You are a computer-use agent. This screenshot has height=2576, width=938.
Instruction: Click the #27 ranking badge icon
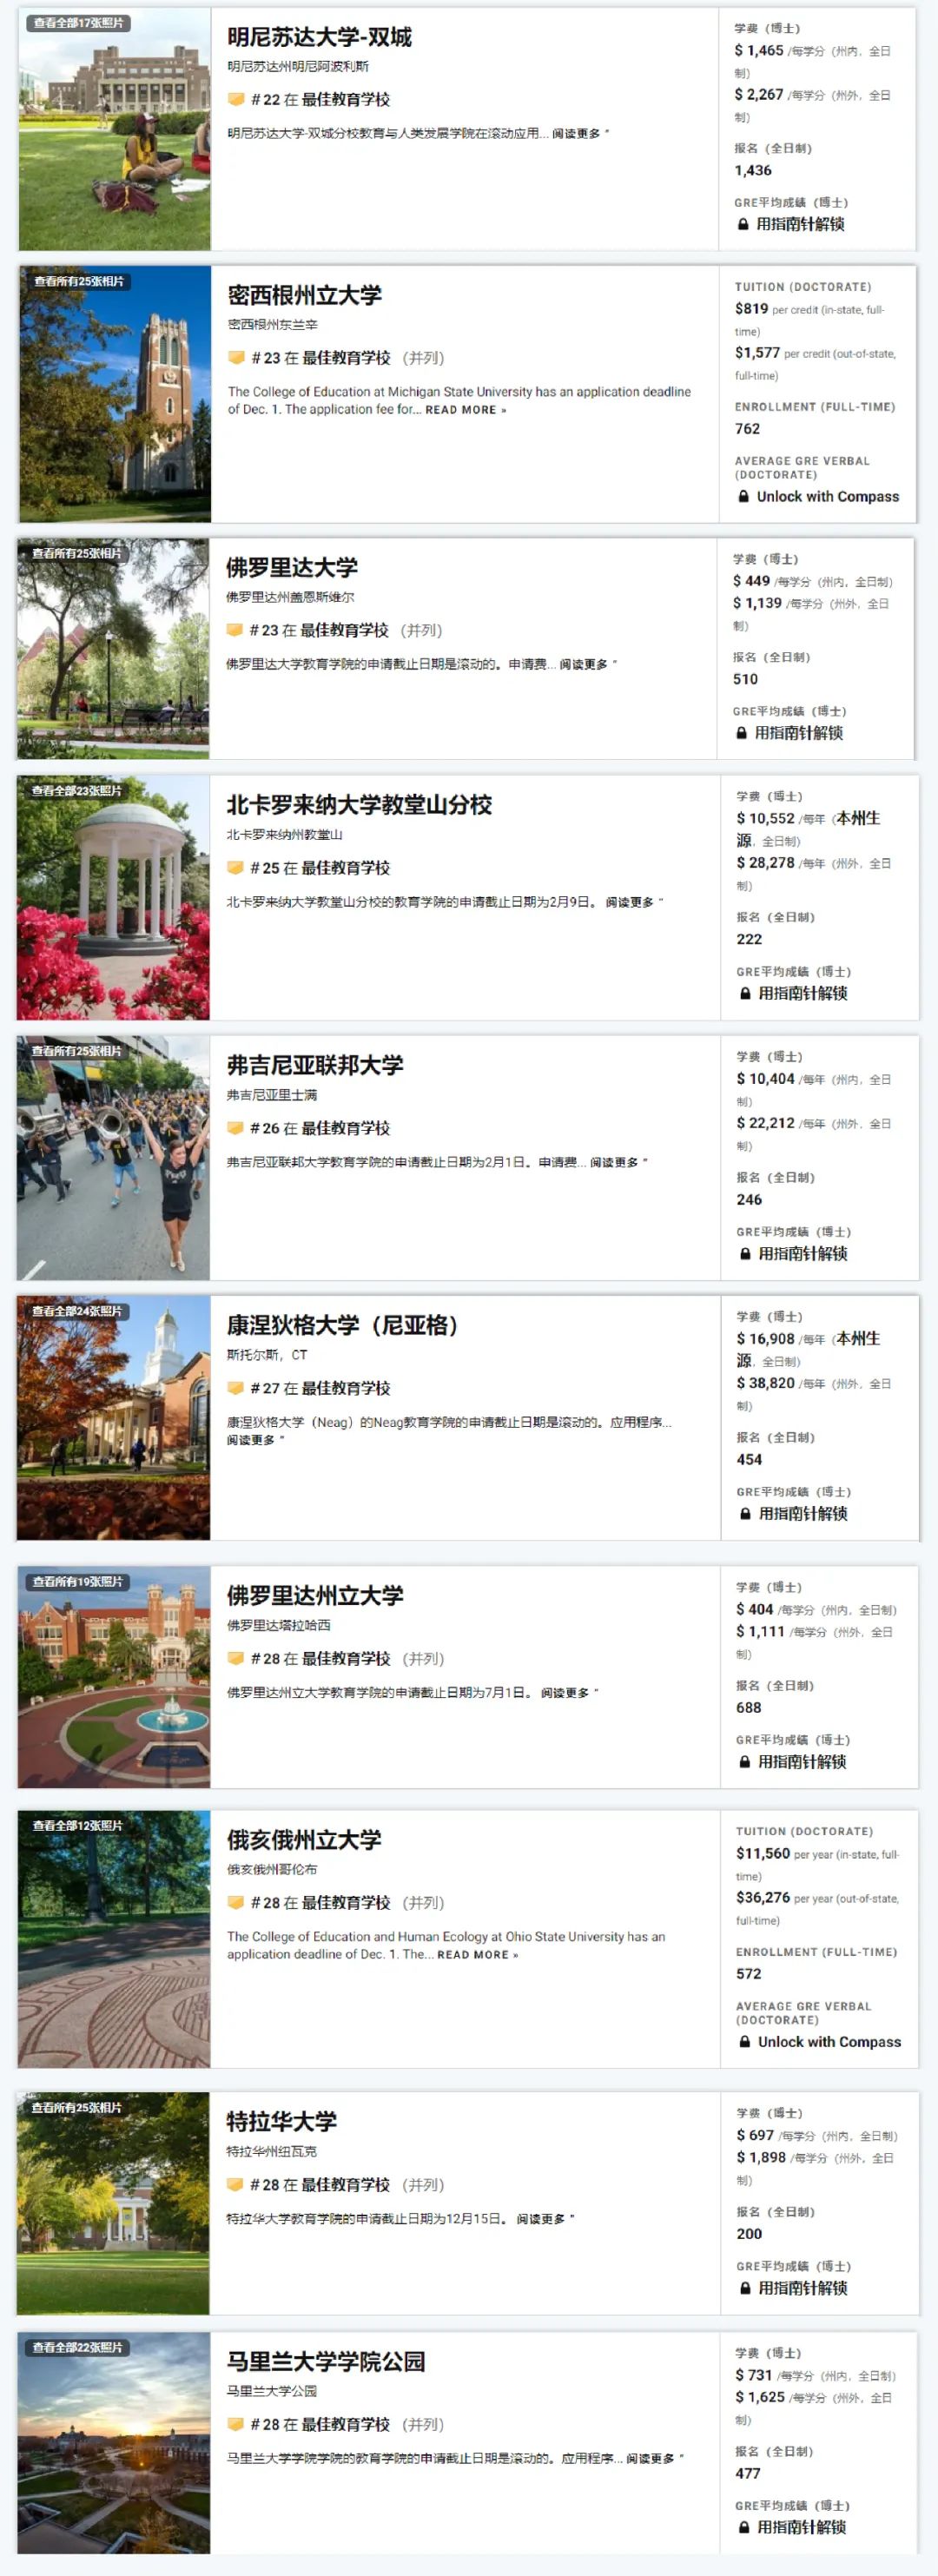pyautogui.click(x=235, y=1387)
